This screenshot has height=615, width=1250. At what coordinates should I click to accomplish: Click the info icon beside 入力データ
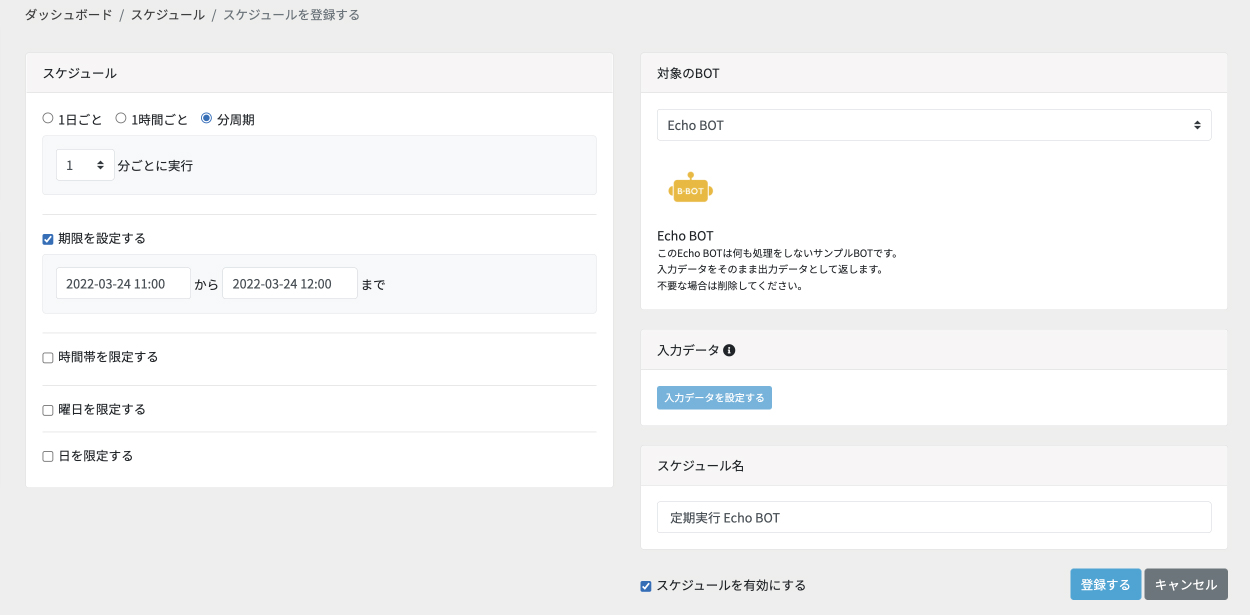pyautogui.click(x=729, y=350)
